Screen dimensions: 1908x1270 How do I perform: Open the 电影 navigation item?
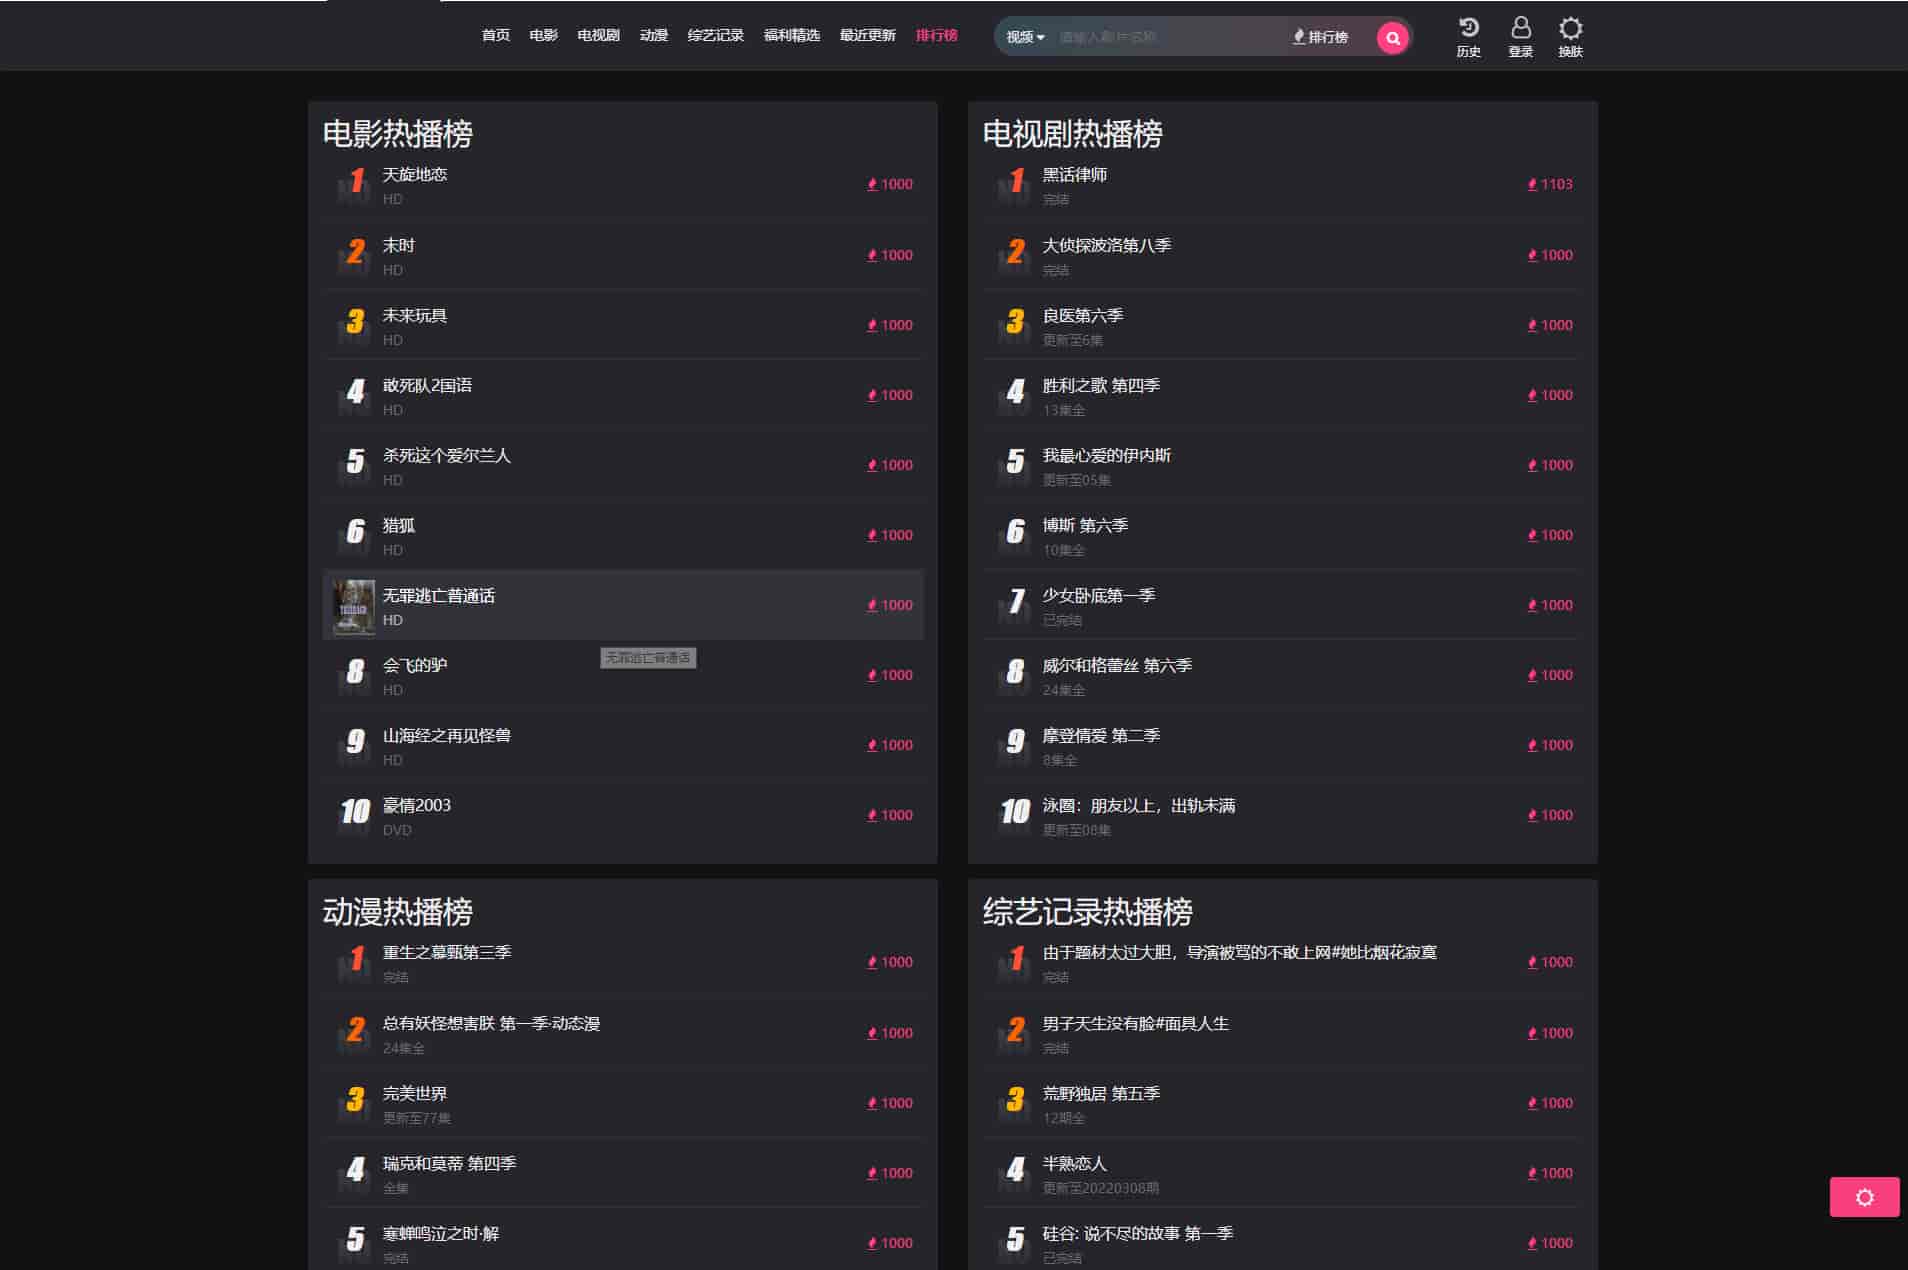pos(544,35)
